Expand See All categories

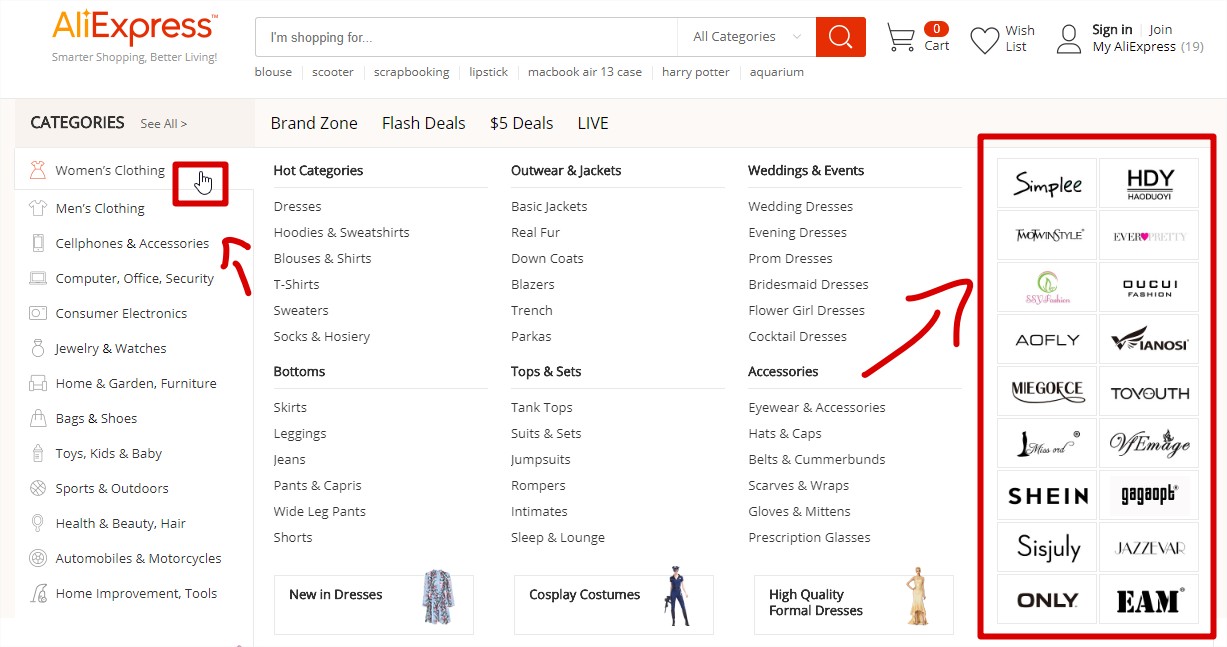click(x=164, y=124)
